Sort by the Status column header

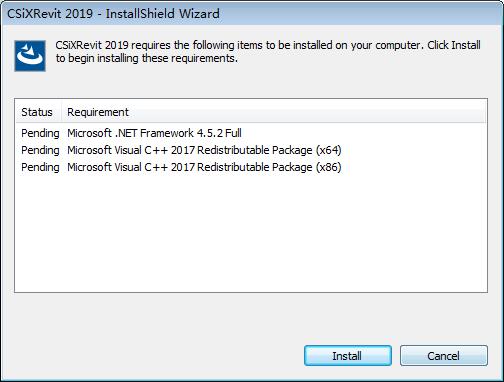[x=37, y=112]
